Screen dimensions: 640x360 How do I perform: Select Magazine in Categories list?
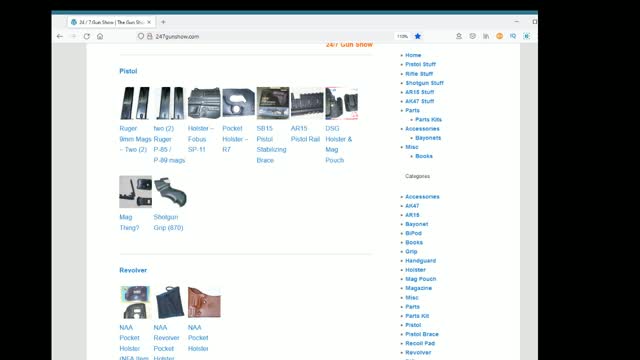click(x=418, y=288)
